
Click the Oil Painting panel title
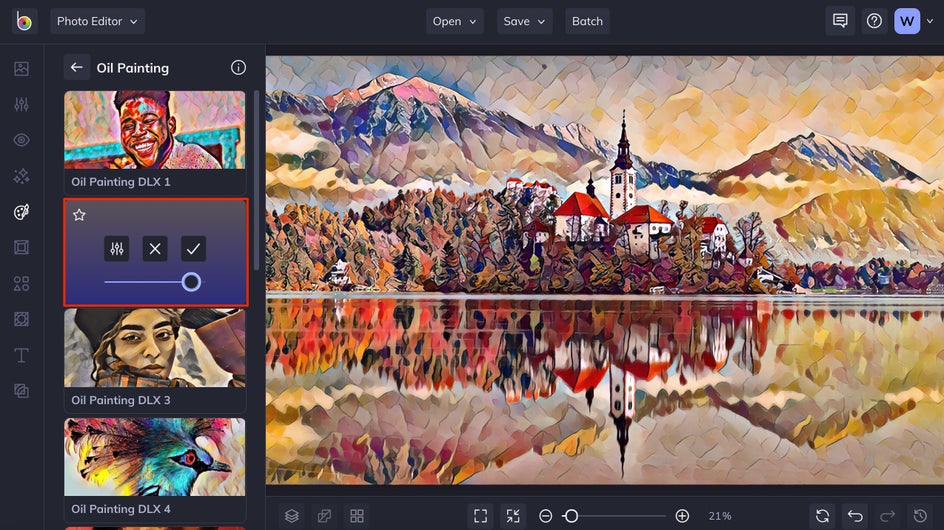[133, 68]
